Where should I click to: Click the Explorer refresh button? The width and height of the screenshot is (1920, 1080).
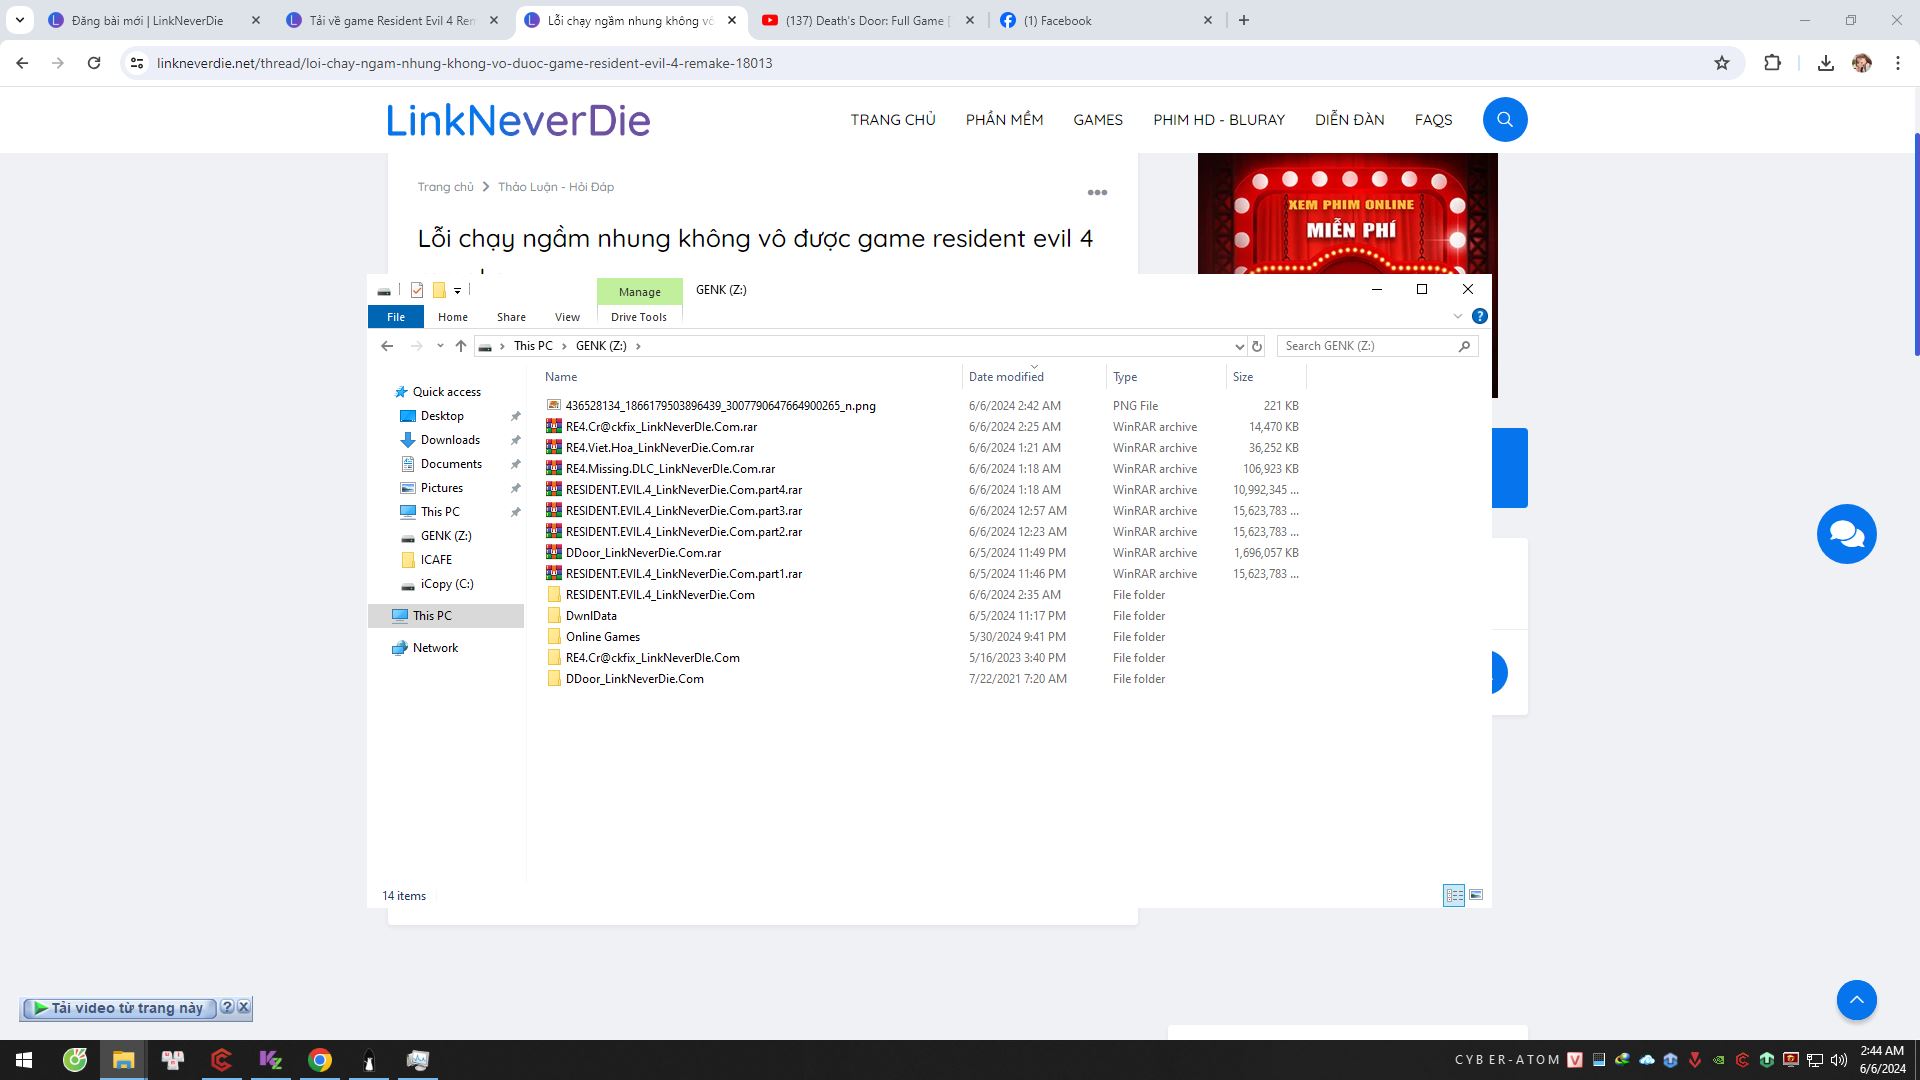(x=1257, y=346)
